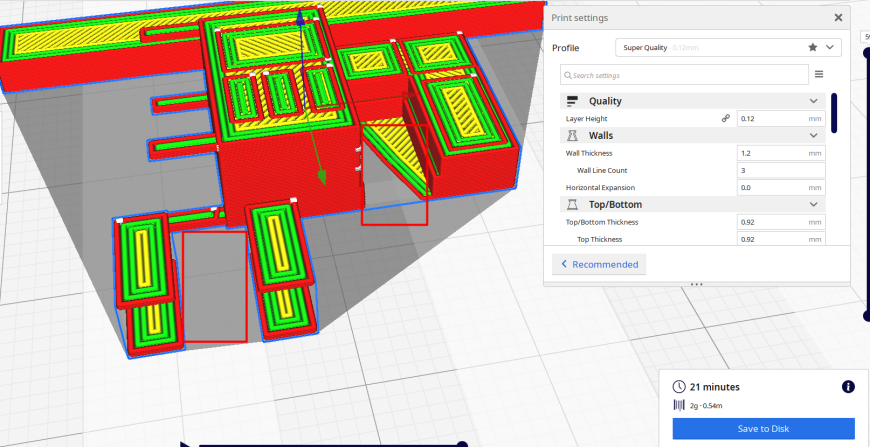Click Save to Disk

(763, 429)
